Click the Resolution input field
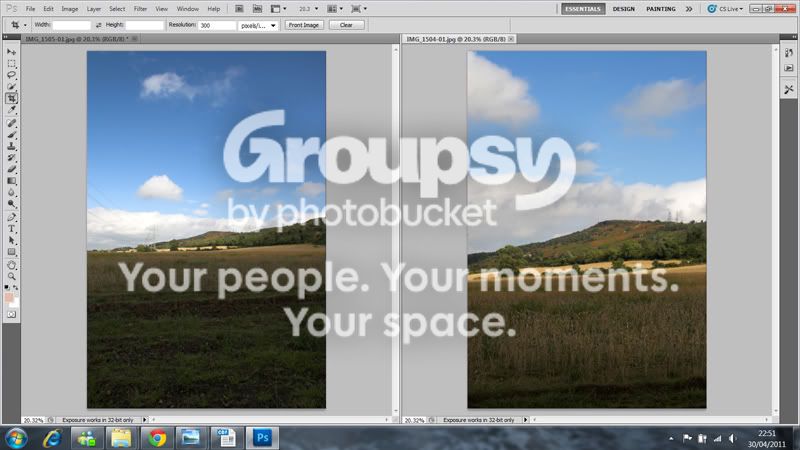Screen dimensions: 800x450 coord(217,25)
